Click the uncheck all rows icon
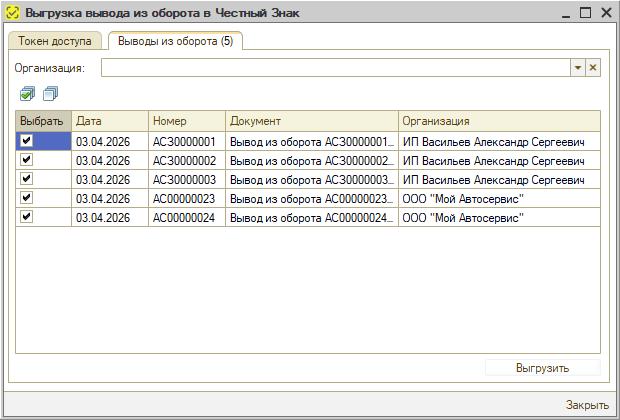 [50, 93]
